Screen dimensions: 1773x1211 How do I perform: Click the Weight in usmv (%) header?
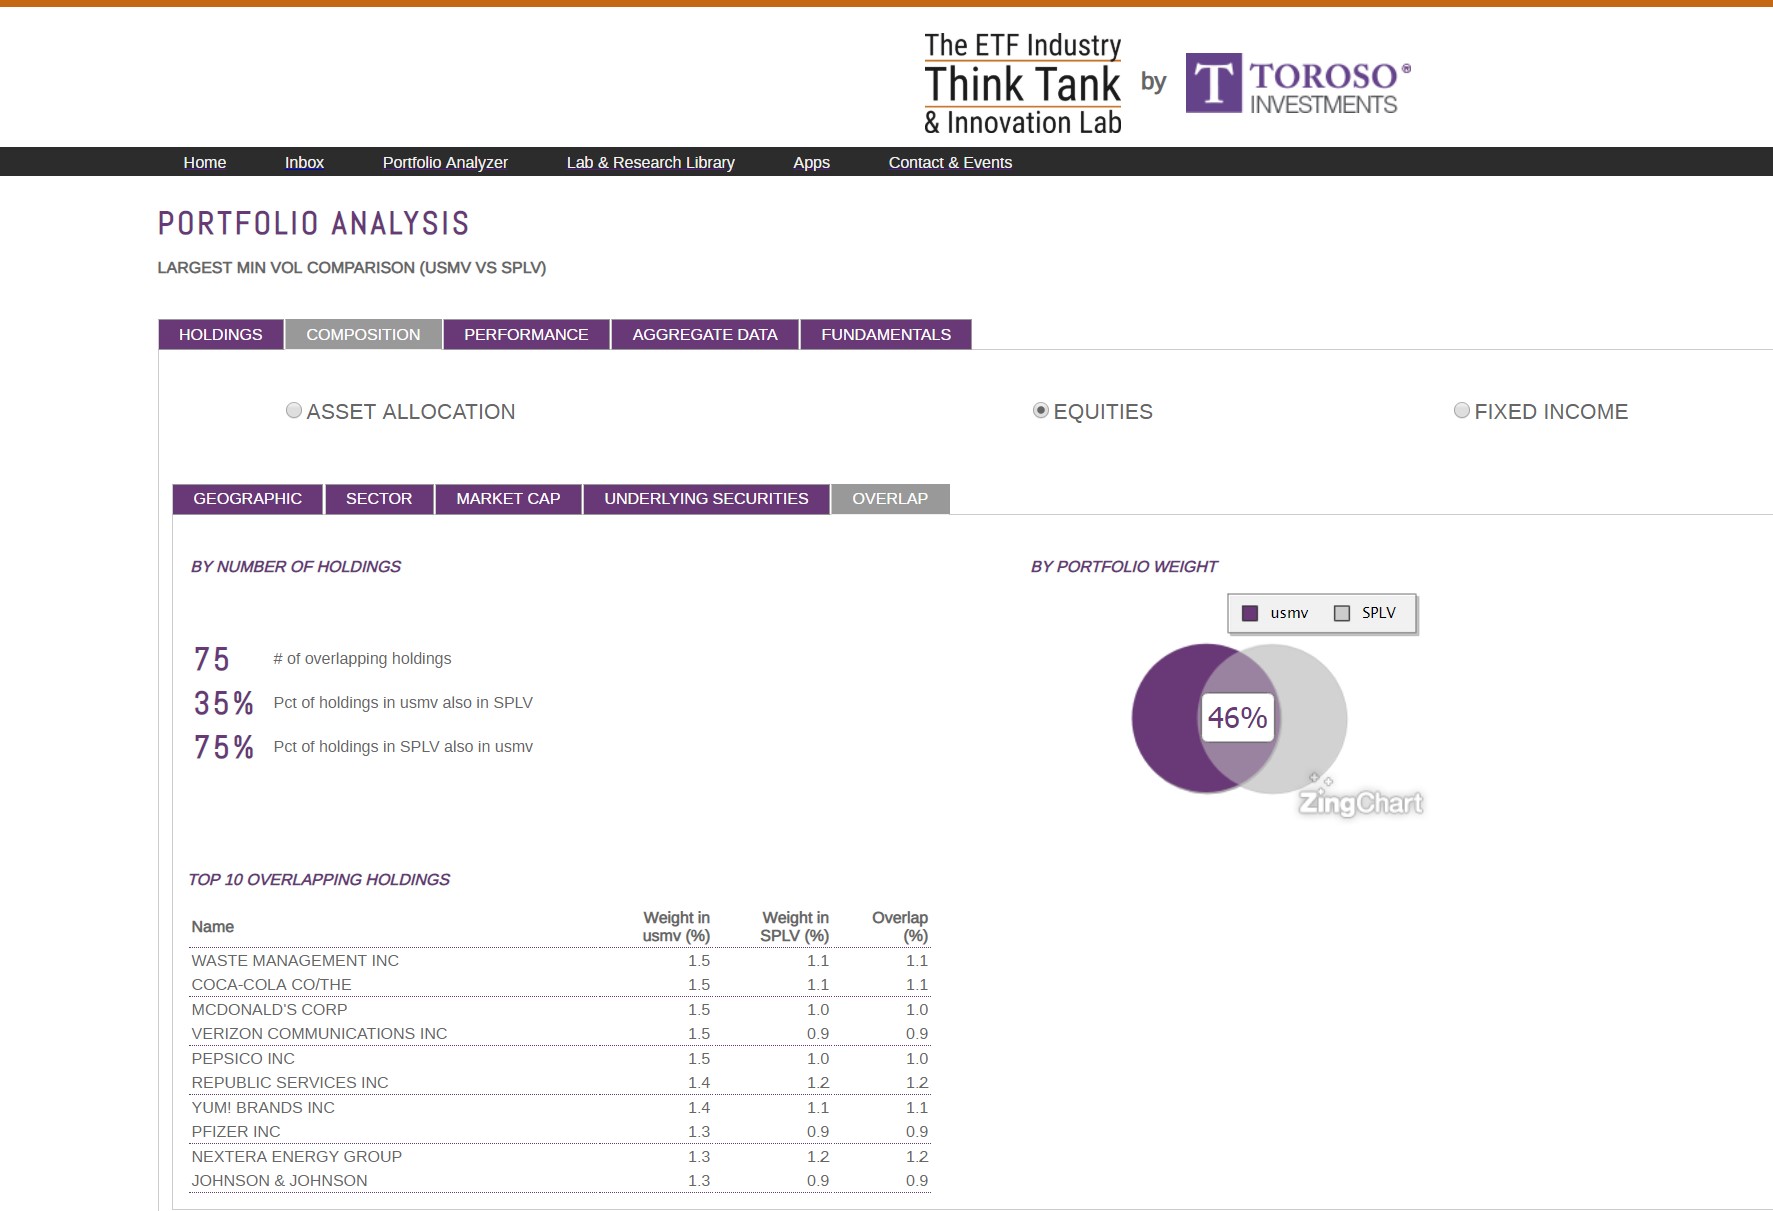coord(676,927)
